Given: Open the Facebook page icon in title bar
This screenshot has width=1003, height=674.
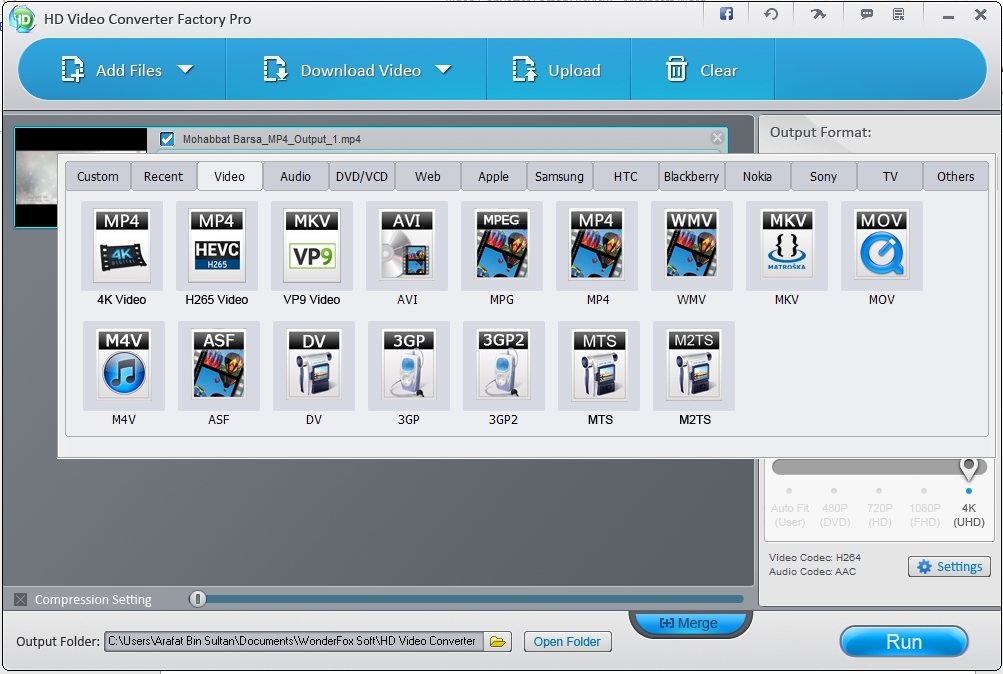Looking at the screenshot, I should tap(726, 14).
